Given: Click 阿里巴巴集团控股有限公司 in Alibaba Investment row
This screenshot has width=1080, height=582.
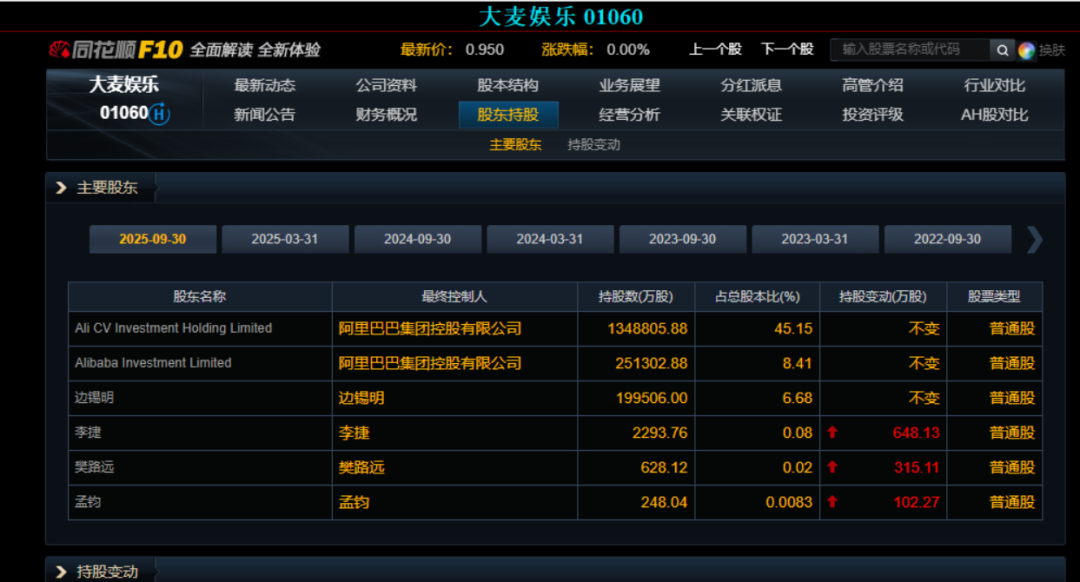Looking at the screenshot, I should point(430,363).
